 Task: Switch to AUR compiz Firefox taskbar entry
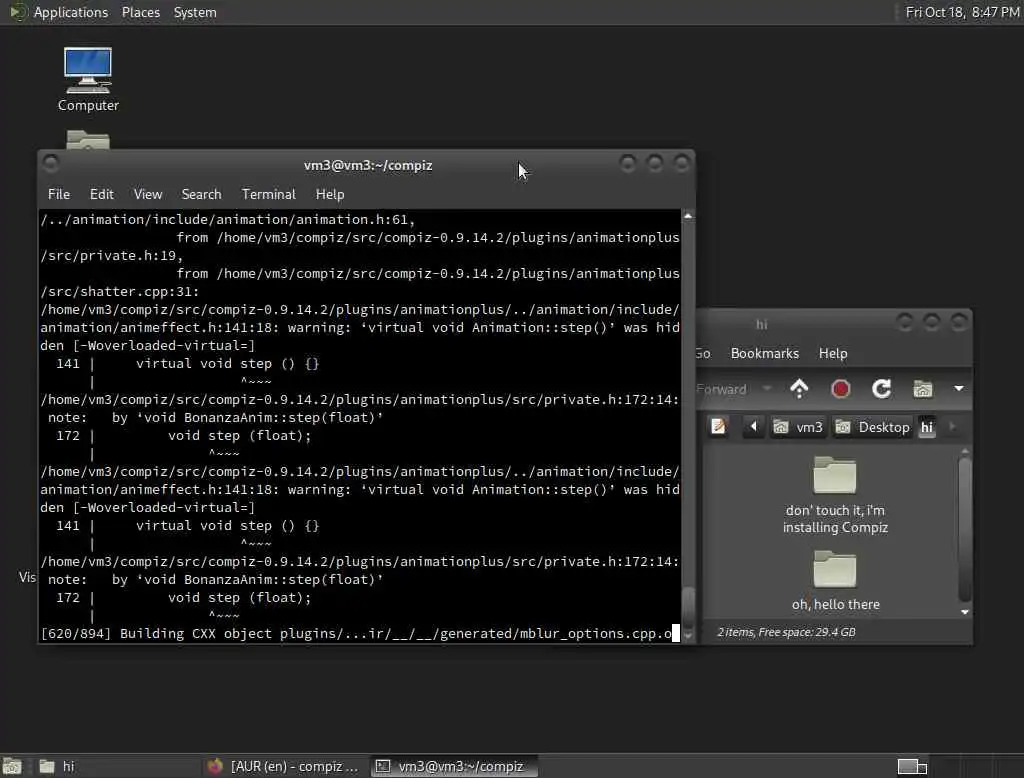pyautogui.click(x=285, y=766)
